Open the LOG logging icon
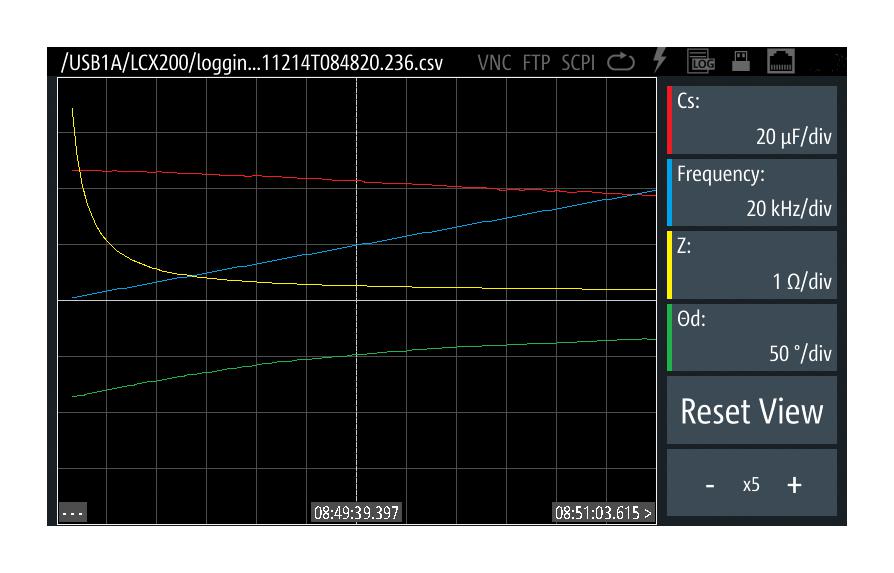The image size is (894, 573). (700, 63)
